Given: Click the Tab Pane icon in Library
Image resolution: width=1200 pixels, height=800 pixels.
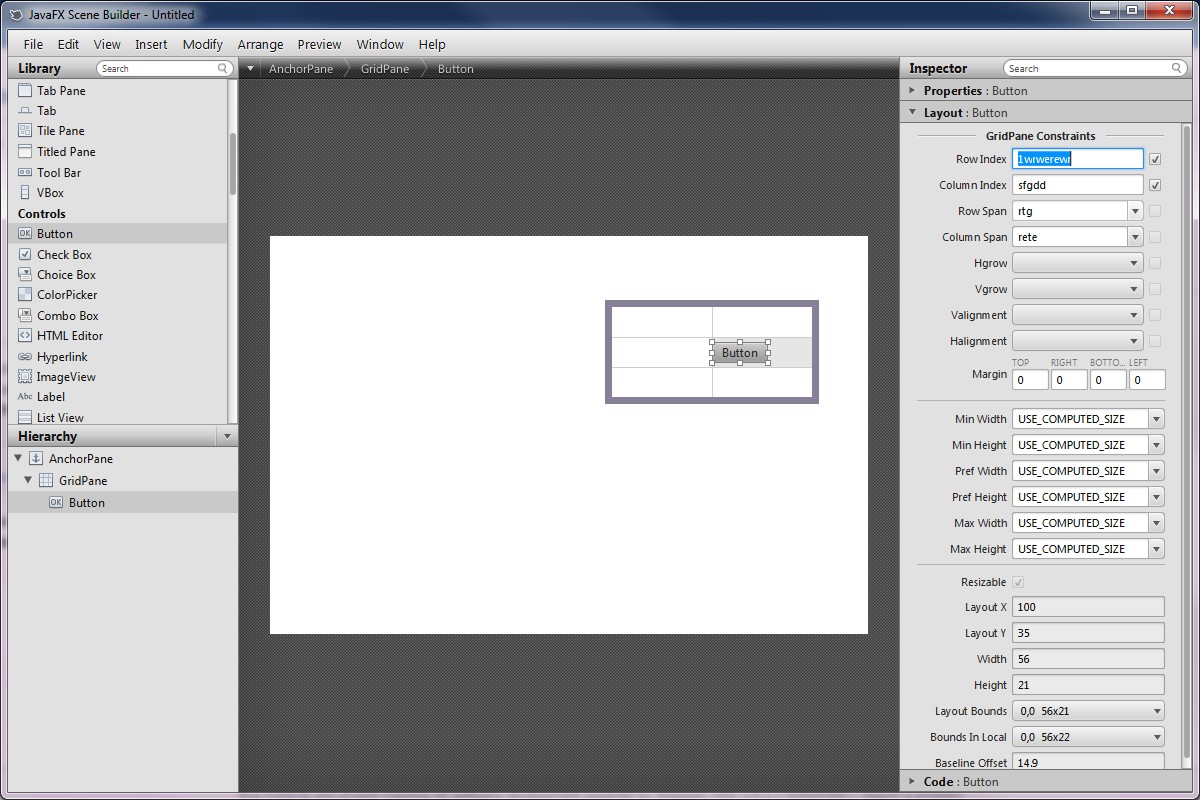Looking at the screenshot, I should [x=25, y=90].
